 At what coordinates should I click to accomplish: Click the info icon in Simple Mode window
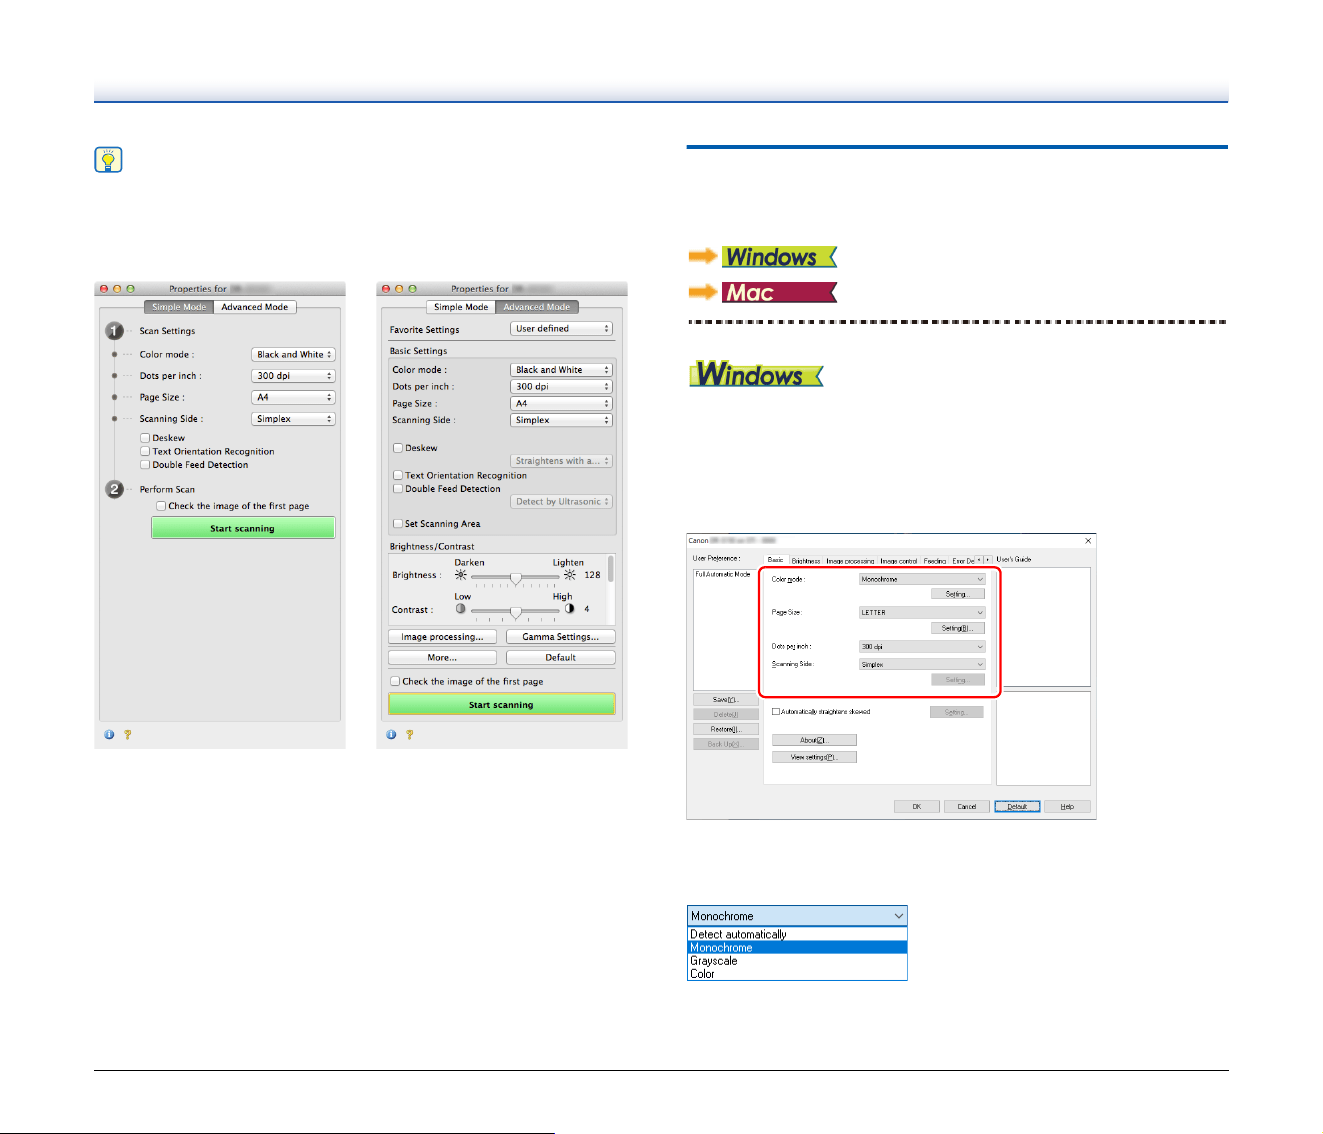pyautogui.click(x=109, y=735)
